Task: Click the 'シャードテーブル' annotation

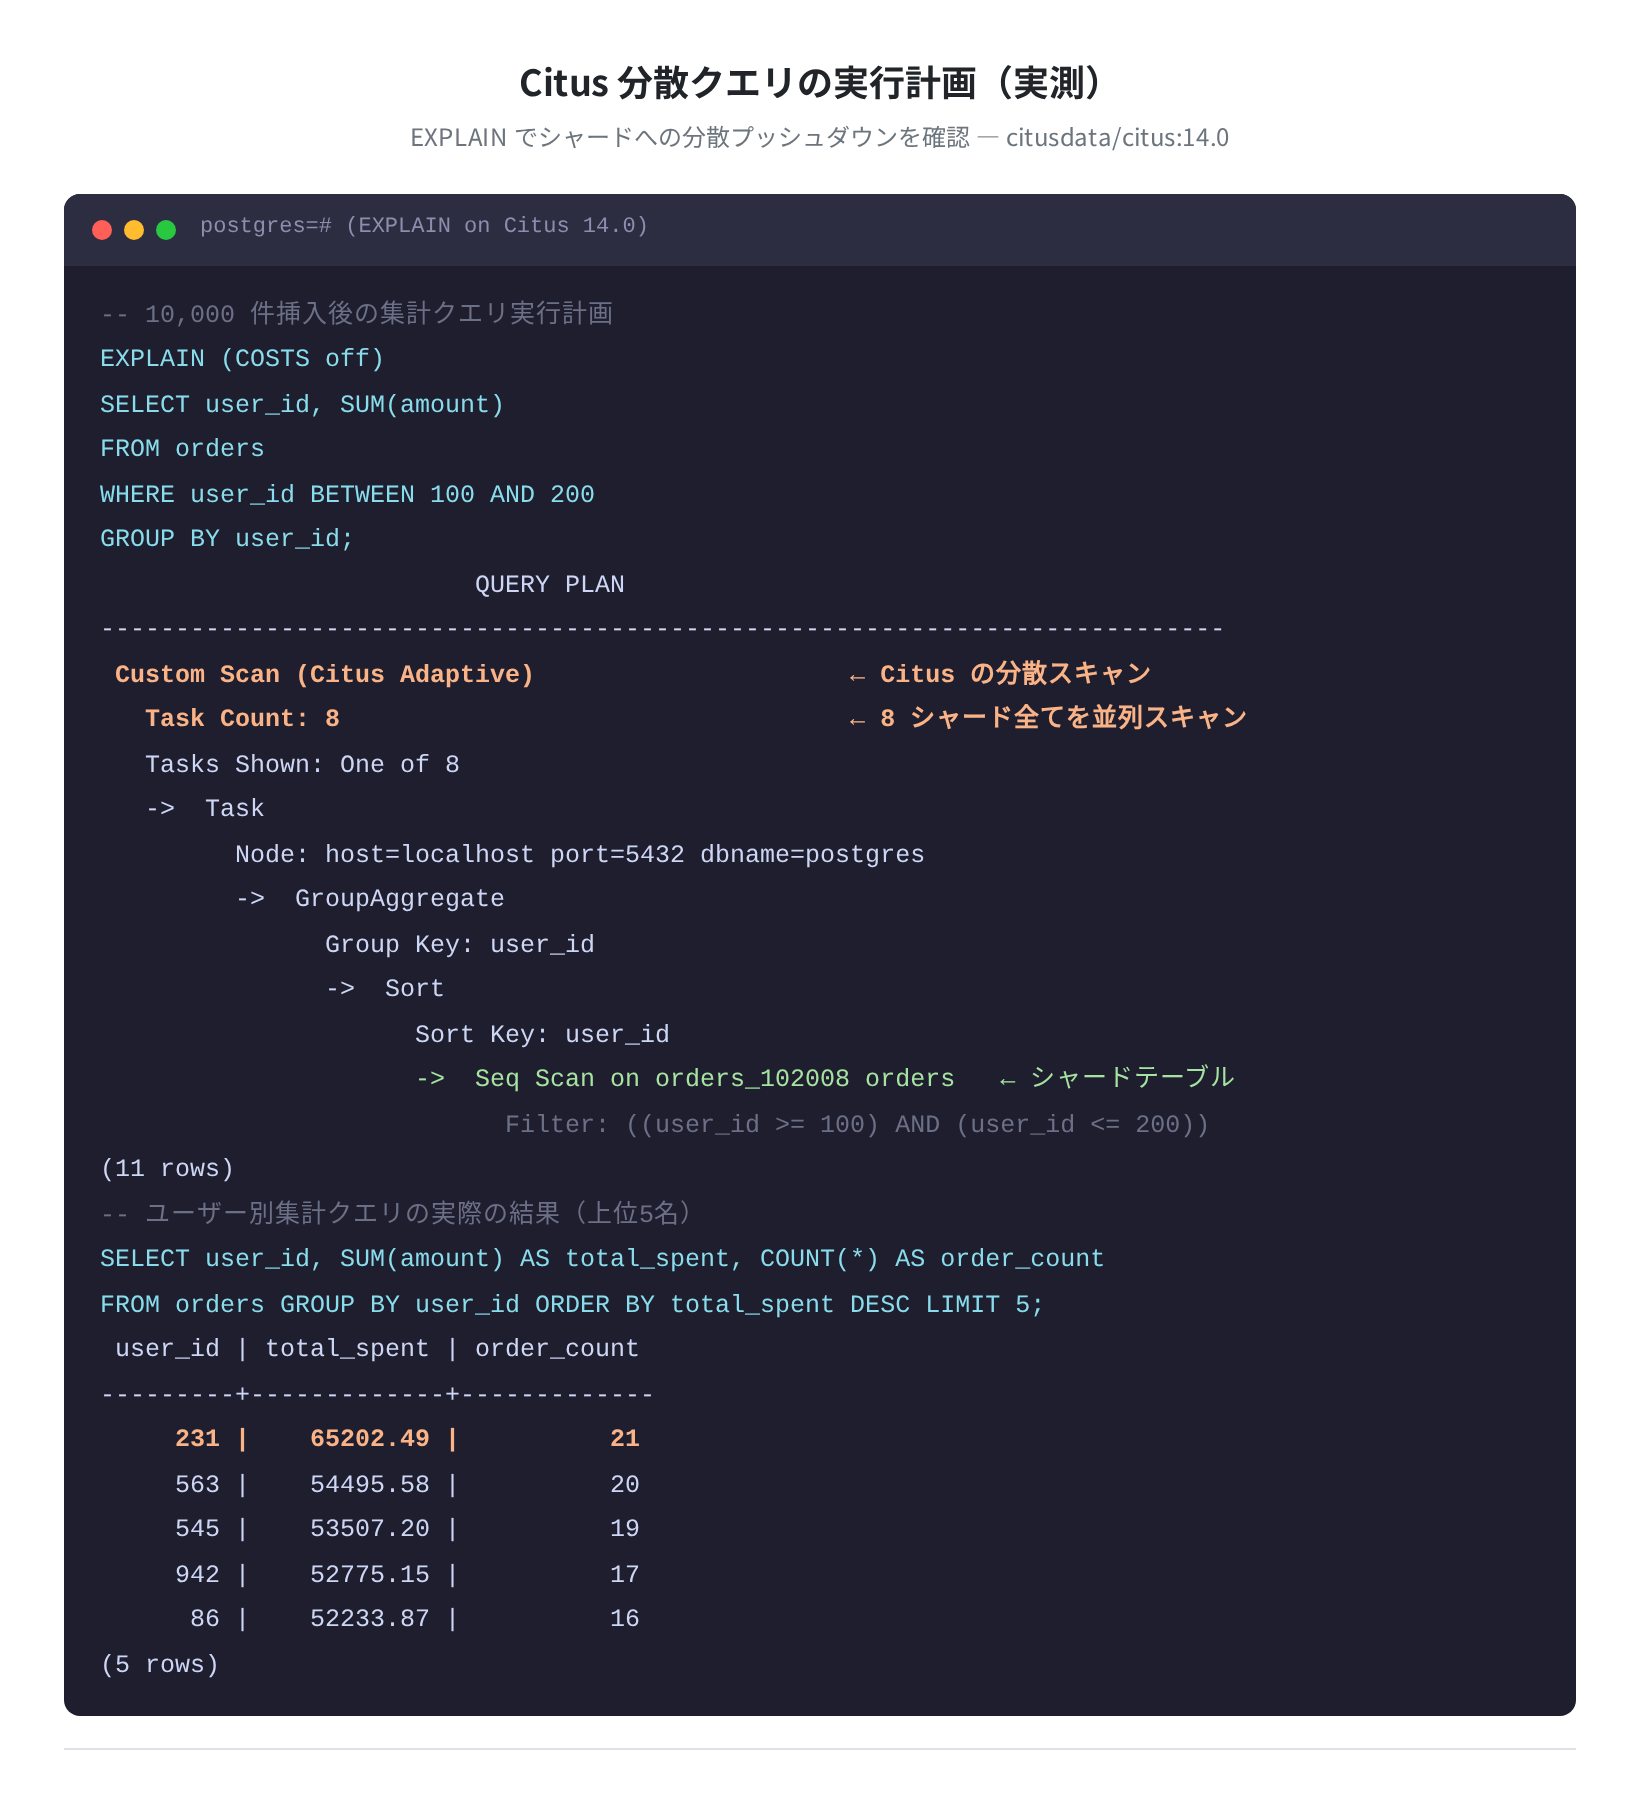Action: pyautogui.click(x=1132, y=1077)
